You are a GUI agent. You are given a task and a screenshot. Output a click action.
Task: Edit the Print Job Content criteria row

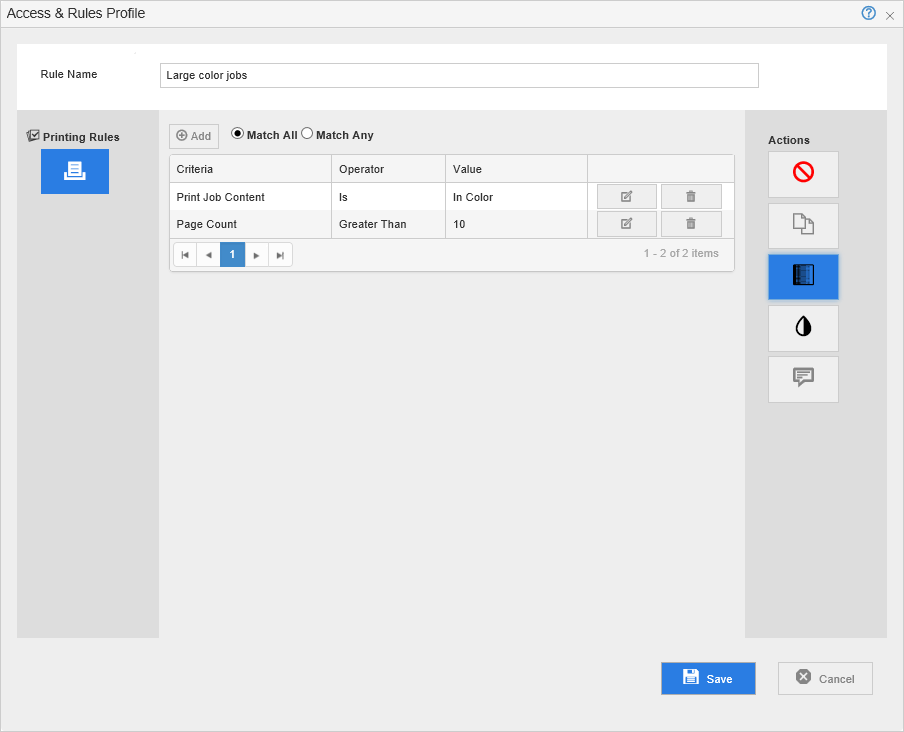pos(627,197)
